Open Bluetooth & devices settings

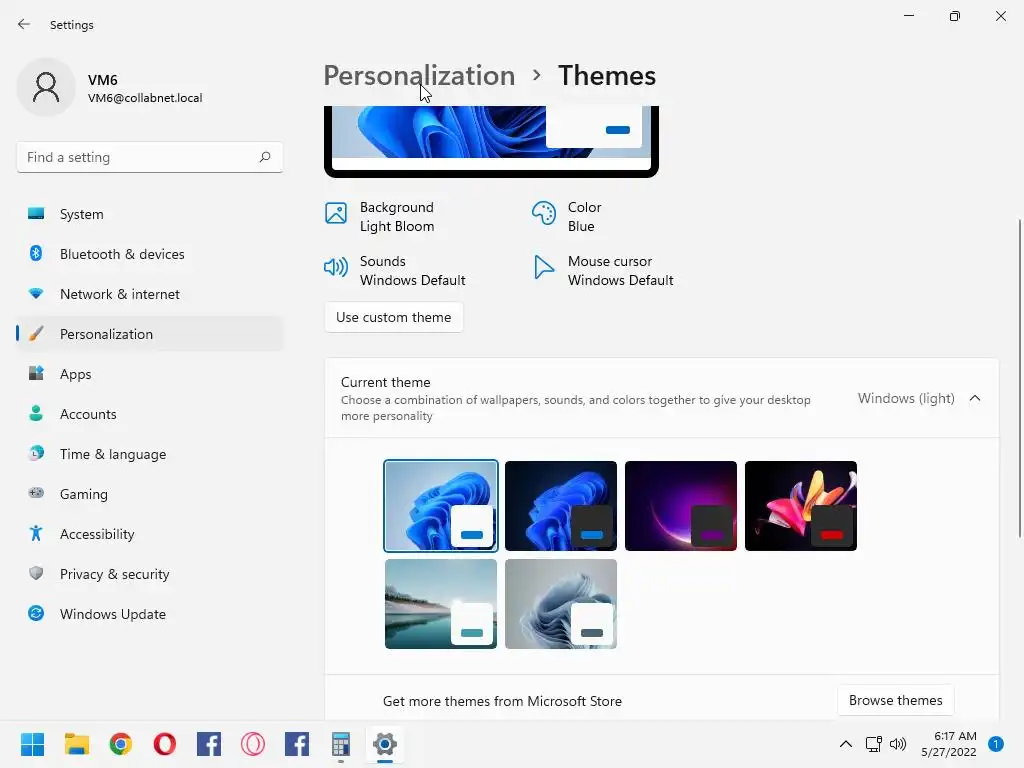(150, 254)
